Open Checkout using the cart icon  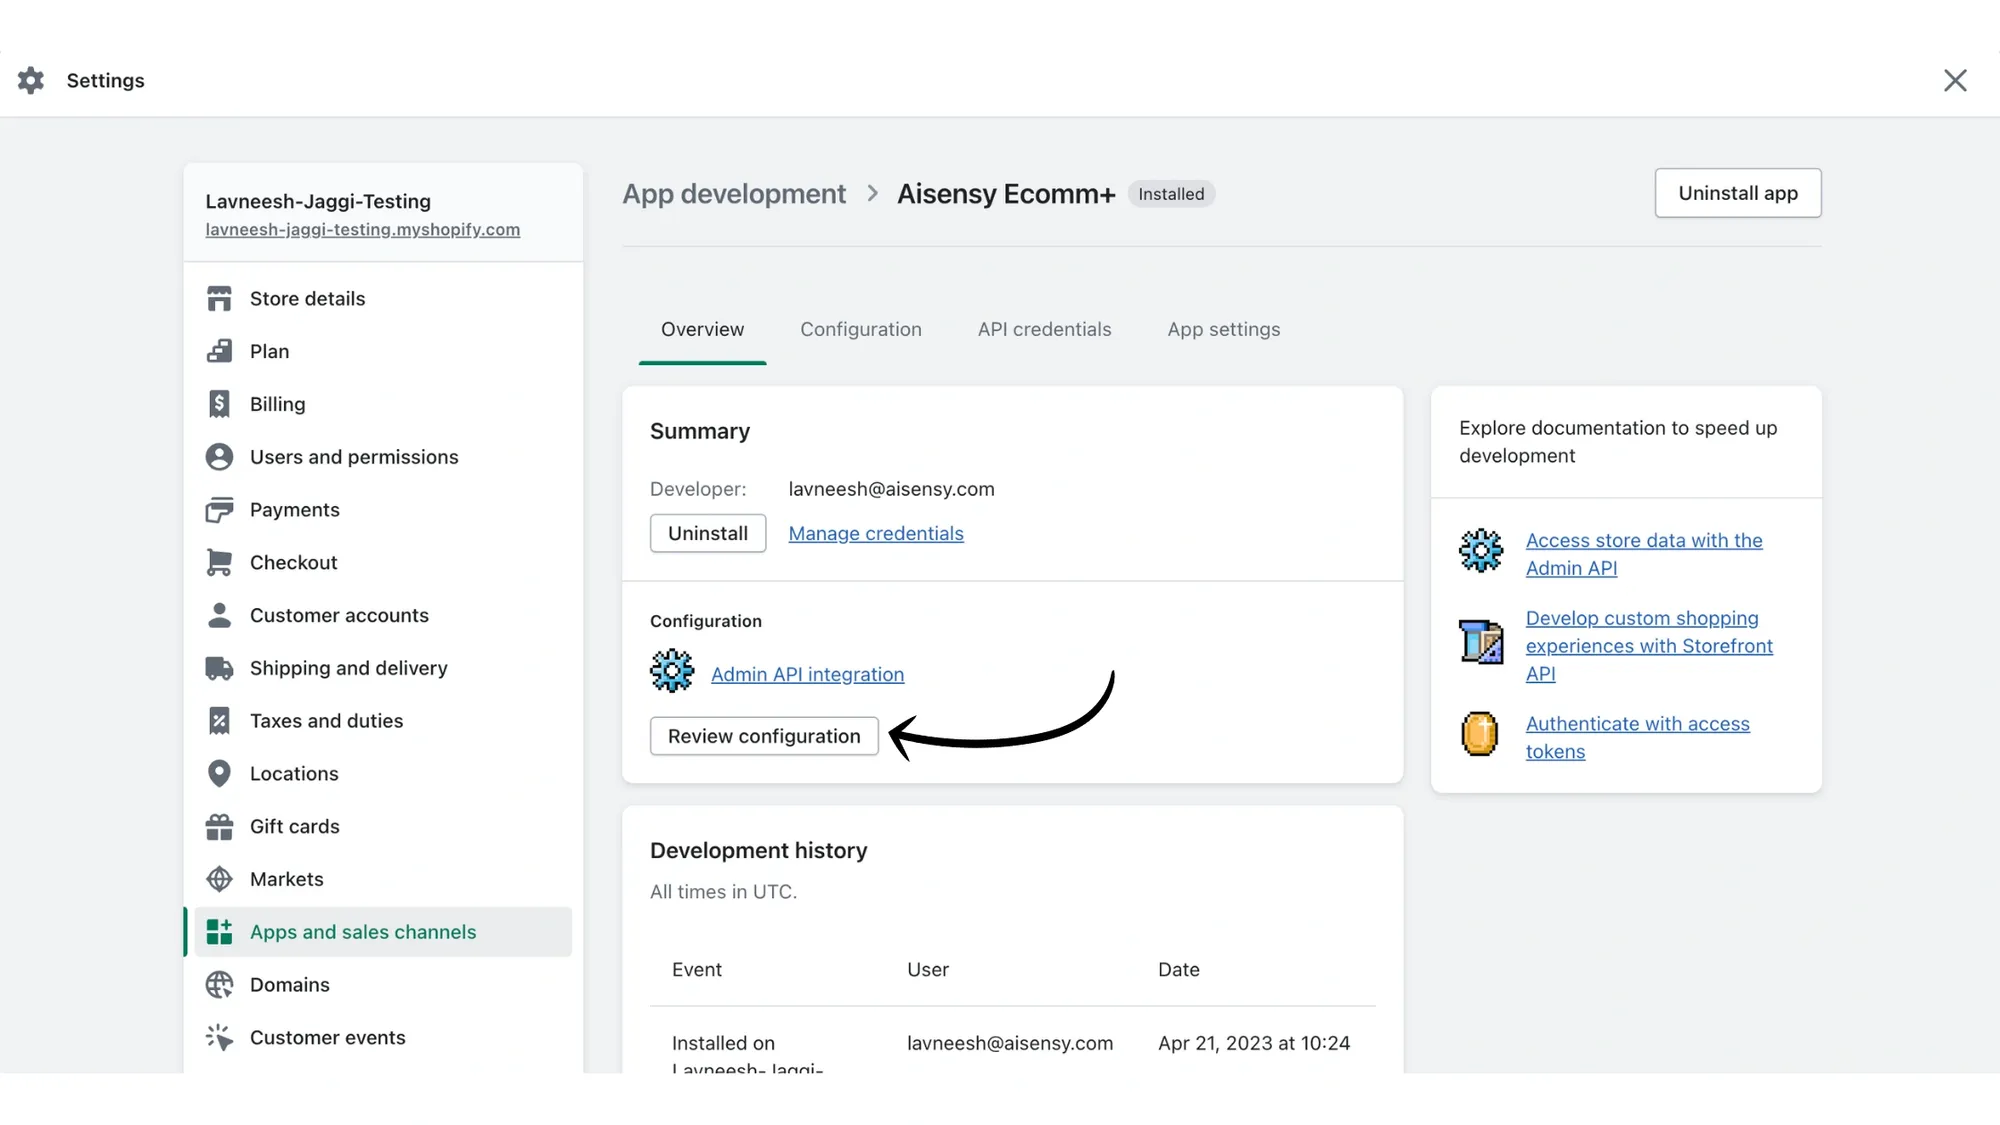tap(219, 562)
